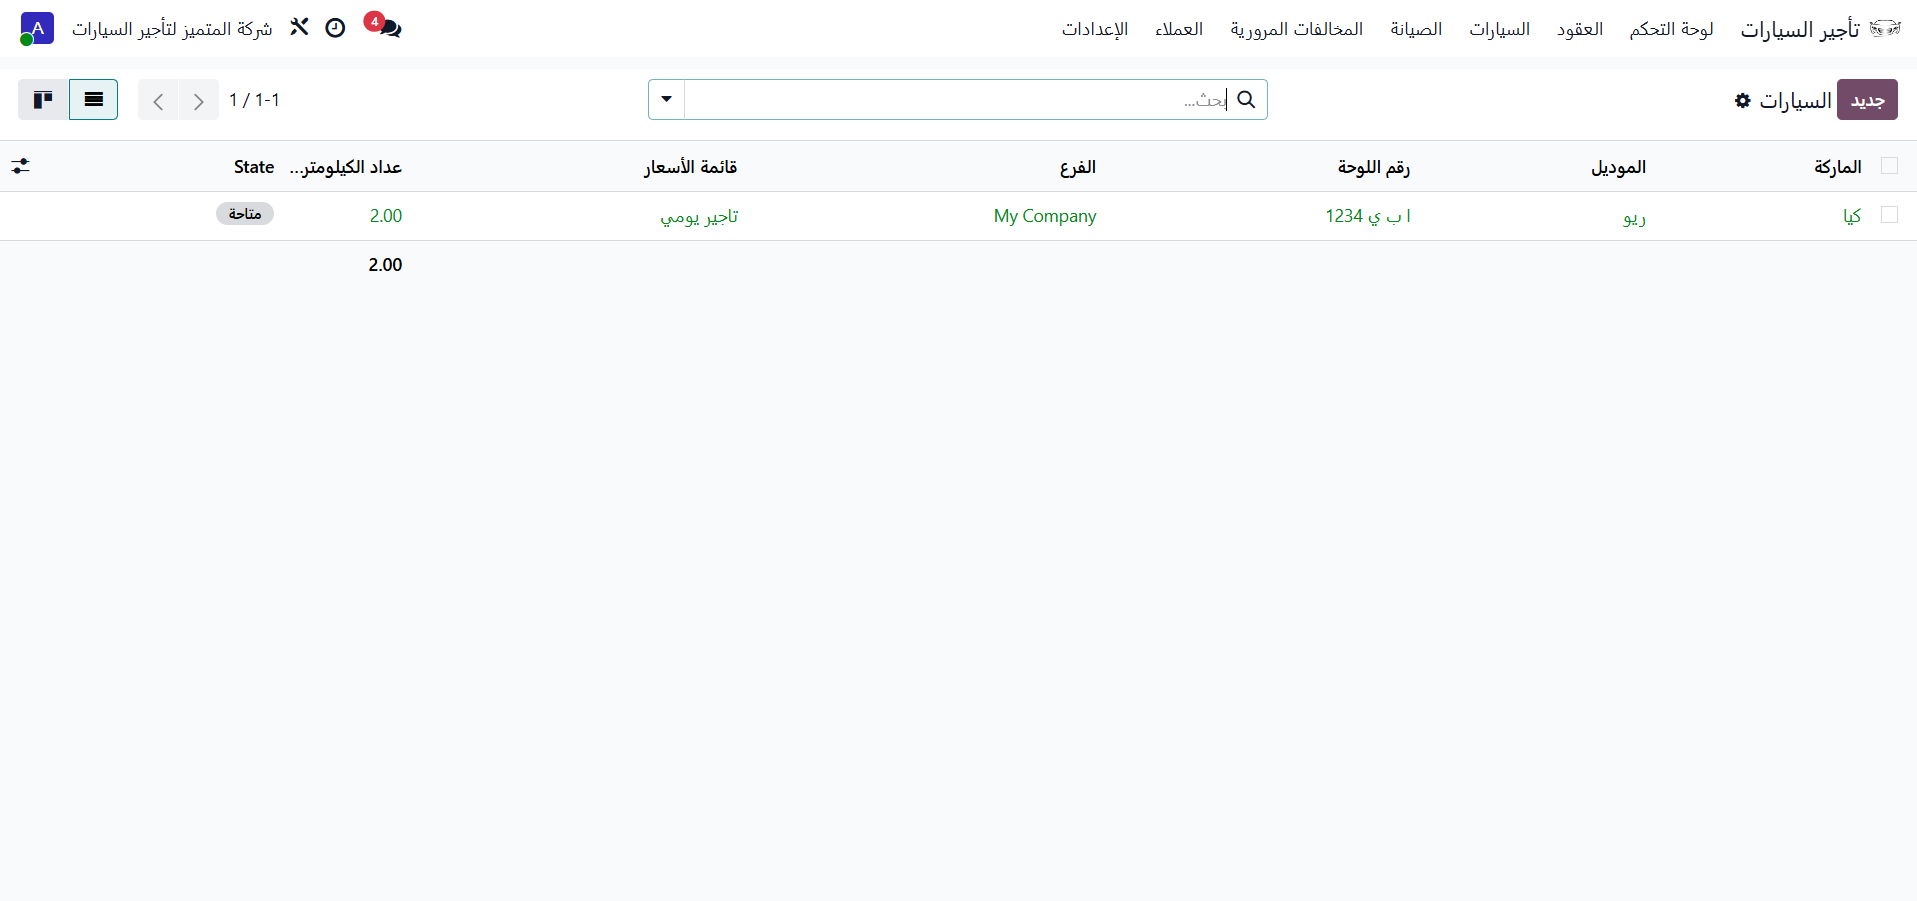1917x901 pixels.
Task: Open the العملاء menu
Action: point(1179,29)
